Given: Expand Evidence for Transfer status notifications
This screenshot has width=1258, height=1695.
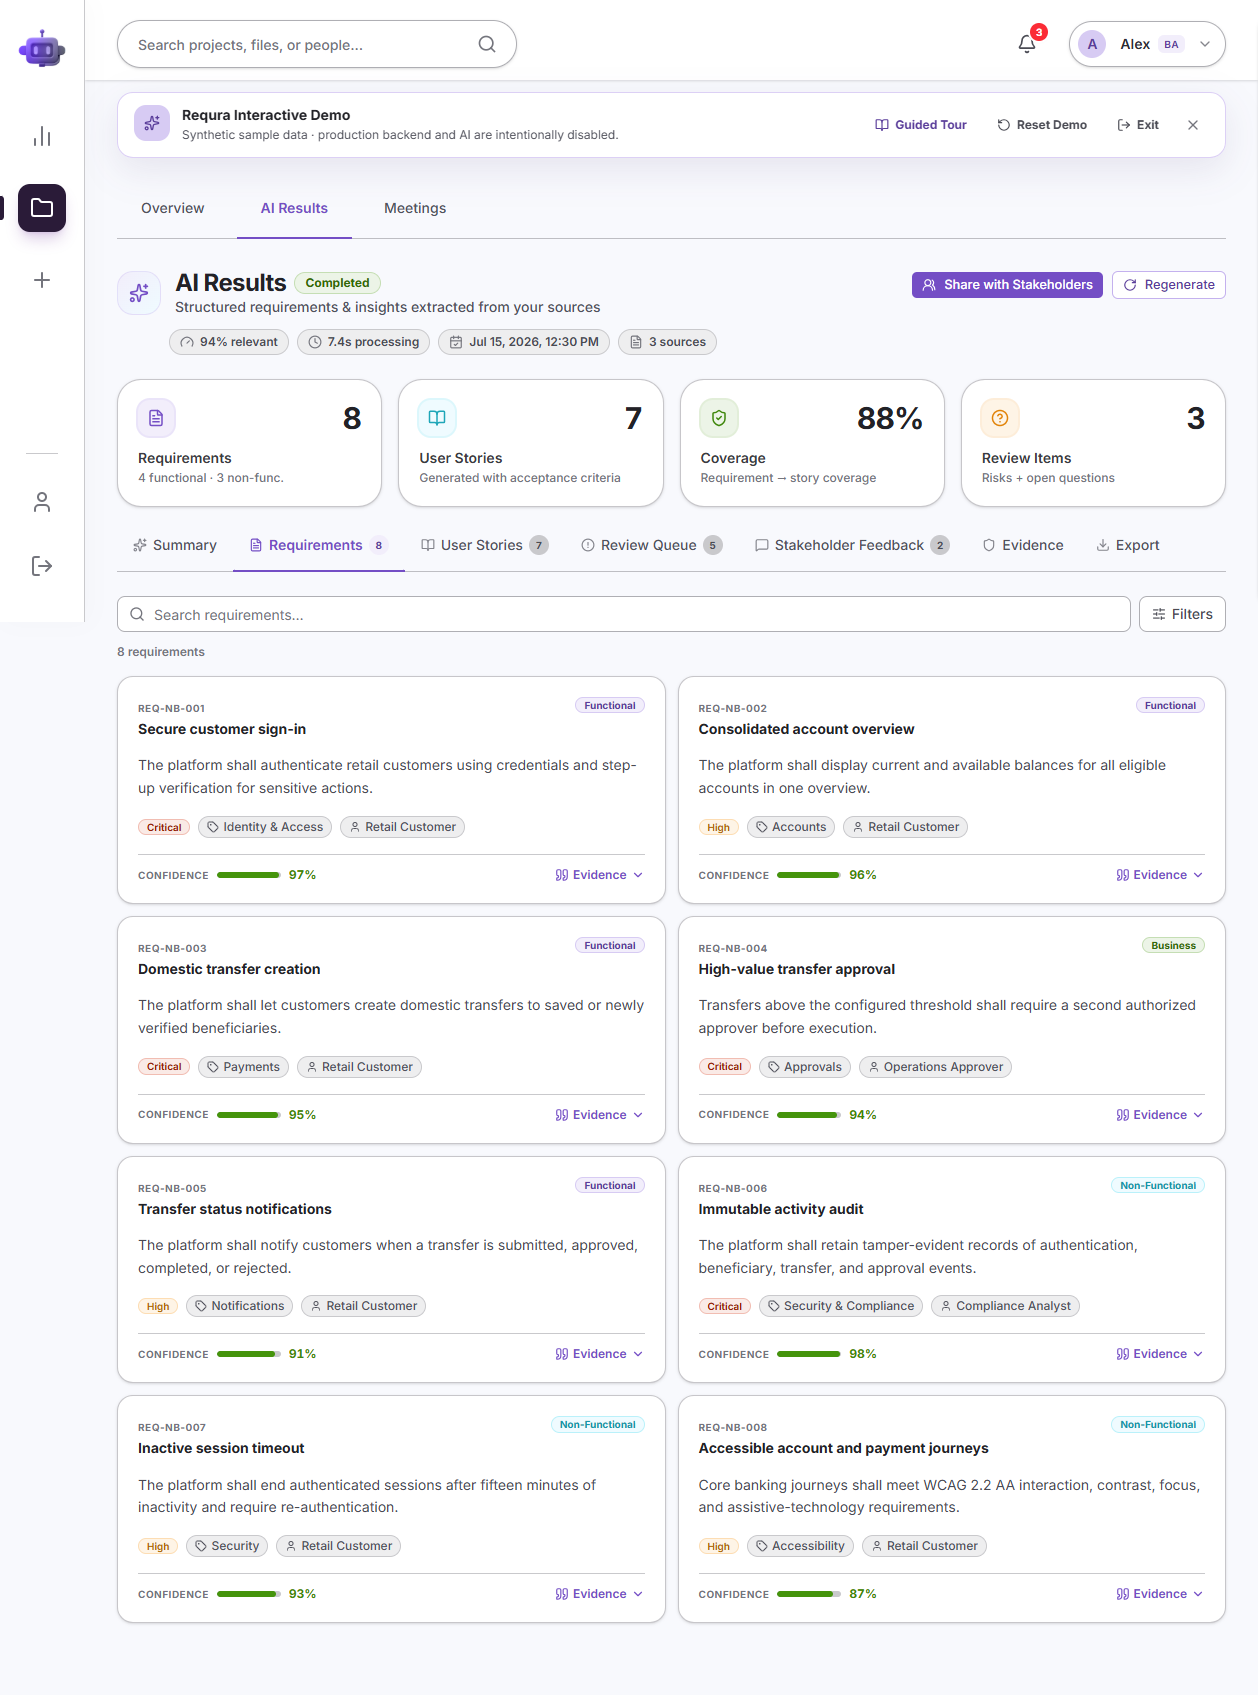Looking at the screenshot, I should click(599, 1354).
